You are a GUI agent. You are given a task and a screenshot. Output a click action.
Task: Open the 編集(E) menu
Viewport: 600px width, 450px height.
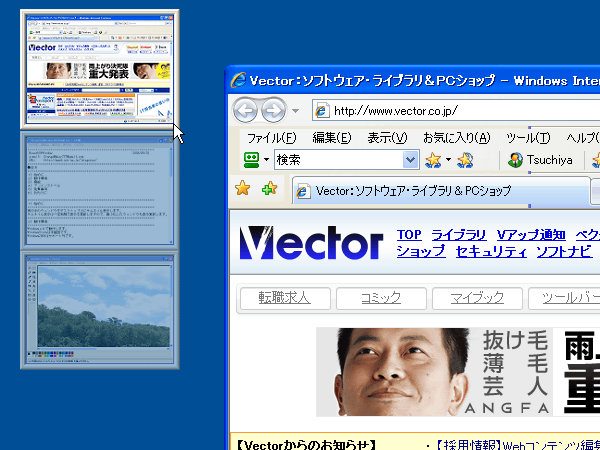pyautogui.click(x=332, y=138)
